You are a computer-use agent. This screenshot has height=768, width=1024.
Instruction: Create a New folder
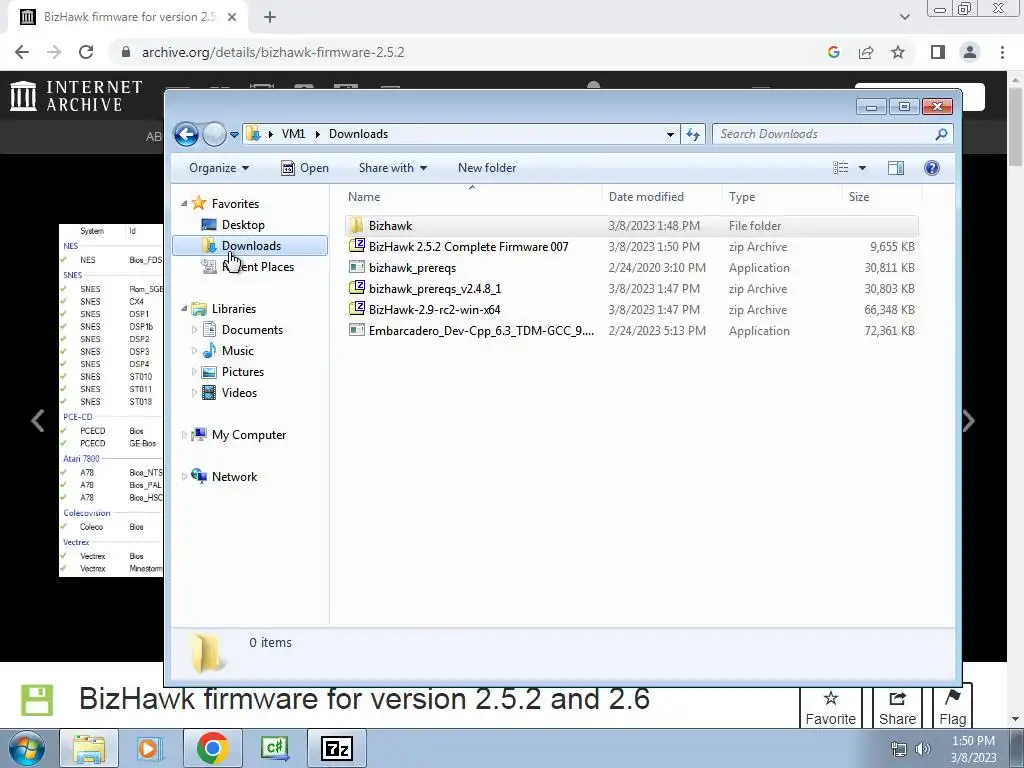[487, 168]
